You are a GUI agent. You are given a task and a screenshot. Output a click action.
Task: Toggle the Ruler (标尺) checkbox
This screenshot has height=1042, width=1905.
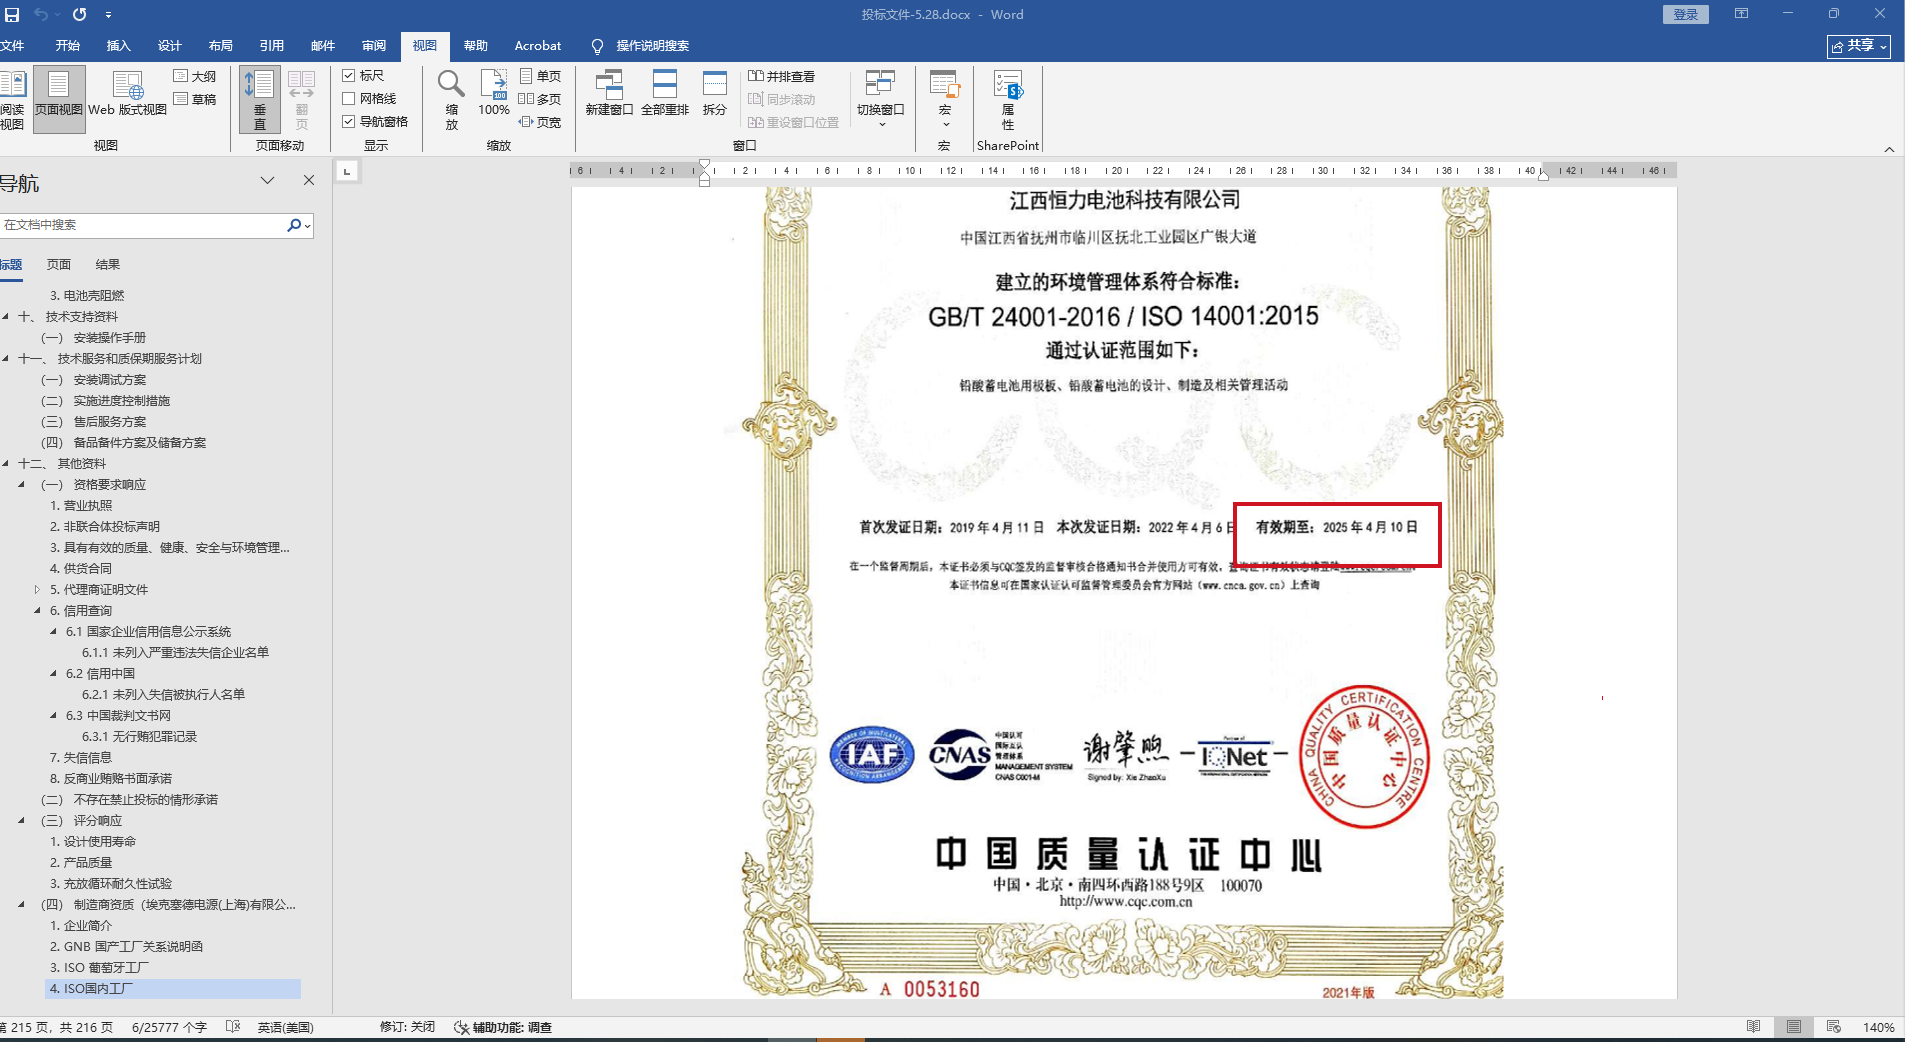(363, 75)
